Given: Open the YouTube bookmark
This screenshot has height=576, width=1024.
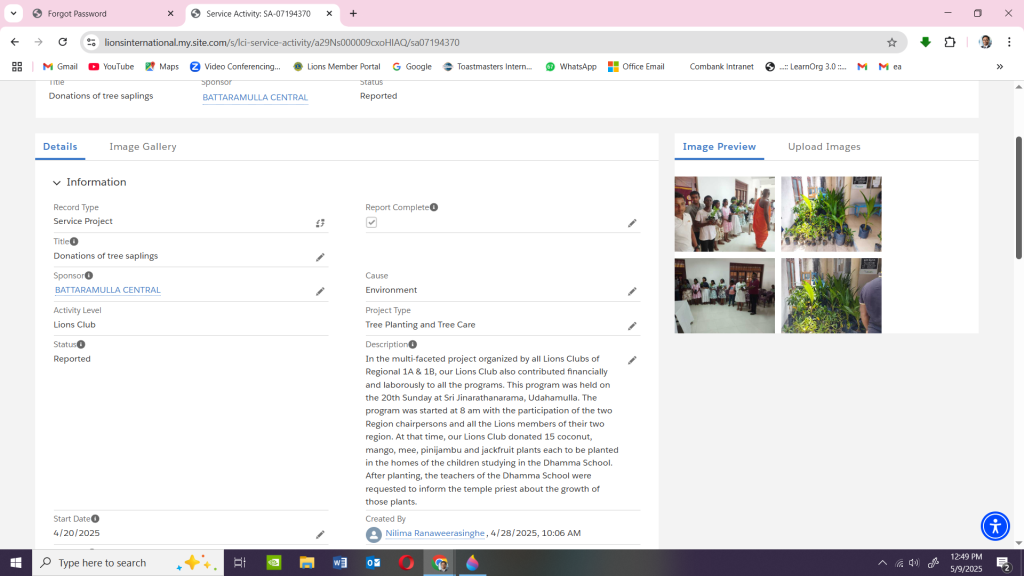Looking at the screenshot, I should click(x=111, y=67).
